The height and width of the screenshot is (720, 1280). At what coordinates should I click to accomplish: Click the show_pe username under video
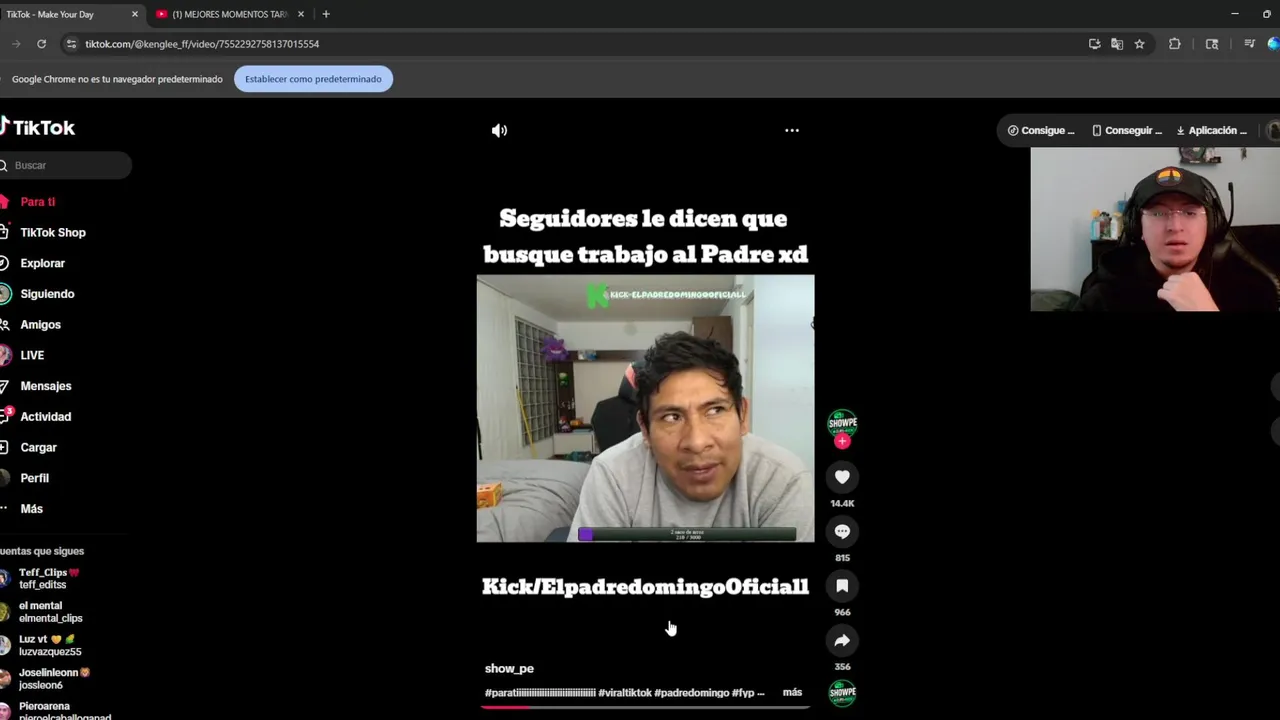pyautogui.click(x=509, y=668)
